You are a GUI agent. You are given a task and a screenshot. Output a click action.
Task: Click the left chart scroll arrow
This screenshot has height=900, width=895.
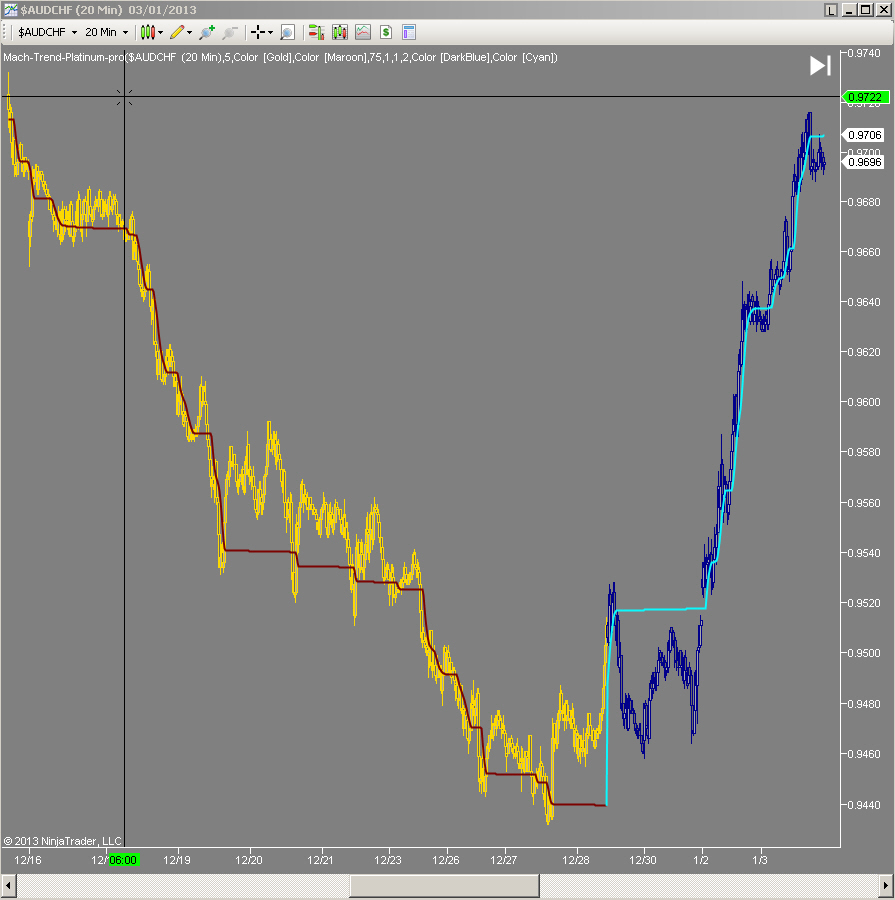(x=7, y=884)
